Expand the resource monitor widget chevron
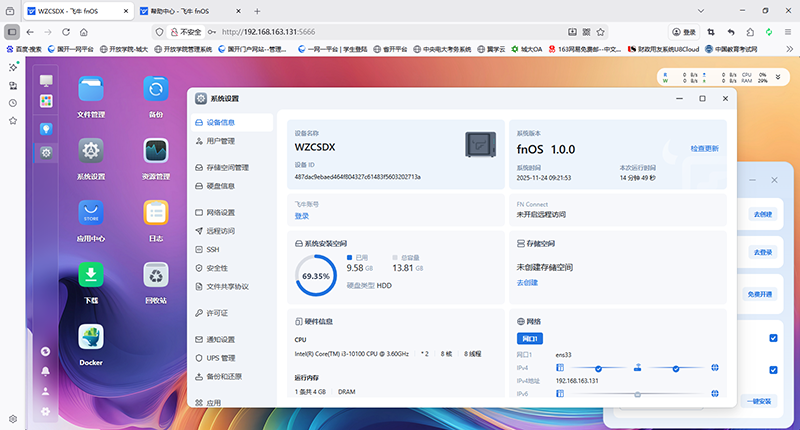 click(x=778, y=77)
